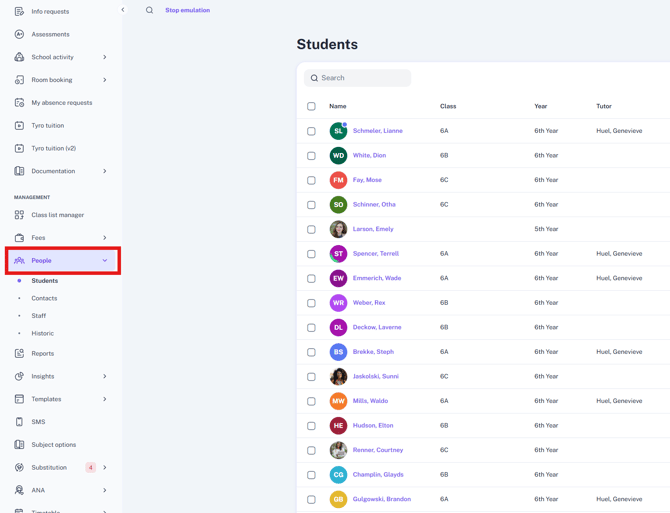Click the Room booking icon
Screen dimensions: 670x513
pos(19,80)
